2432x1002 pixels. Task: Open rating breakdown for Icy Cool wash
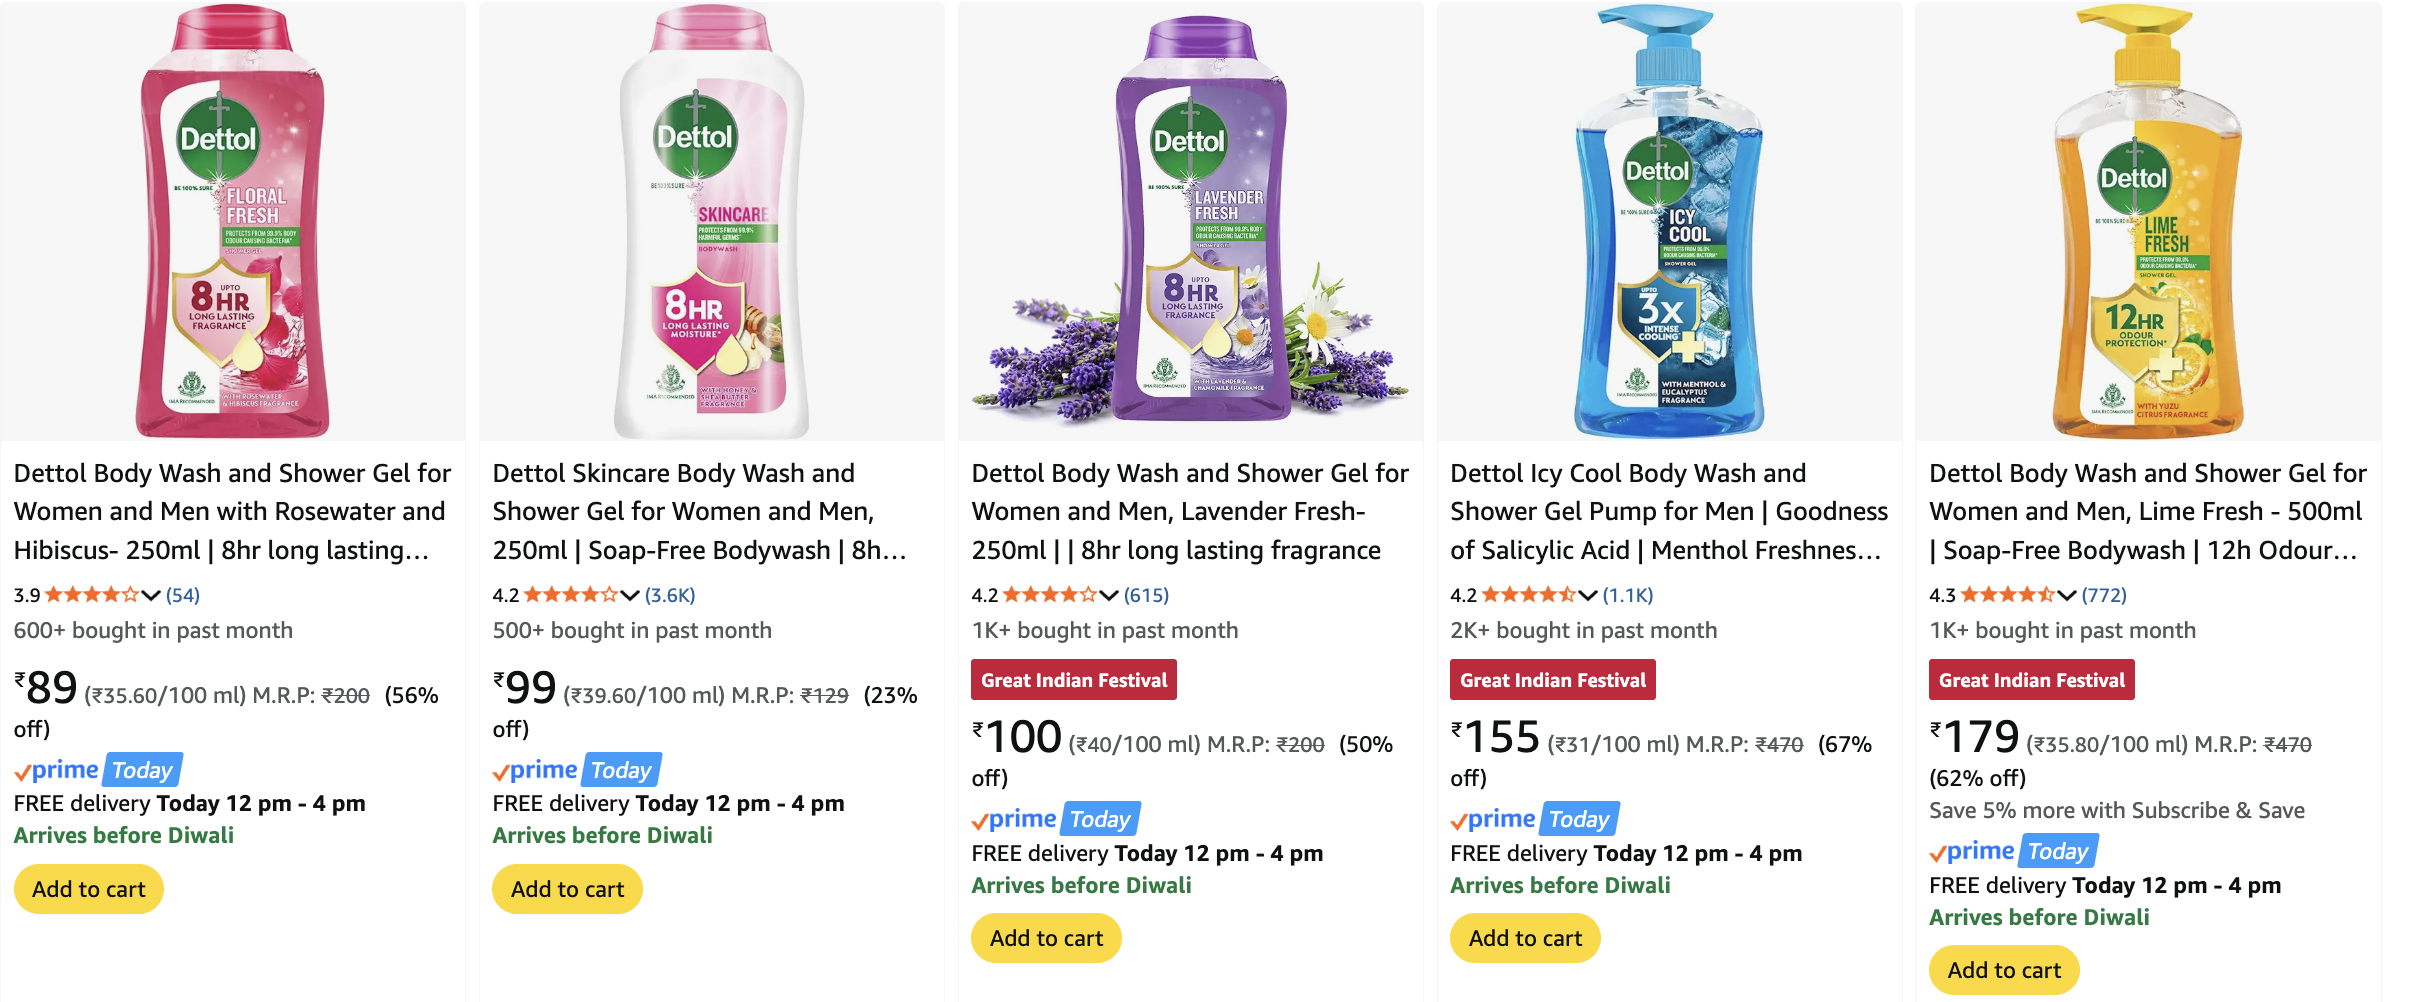pos(1588,595)
